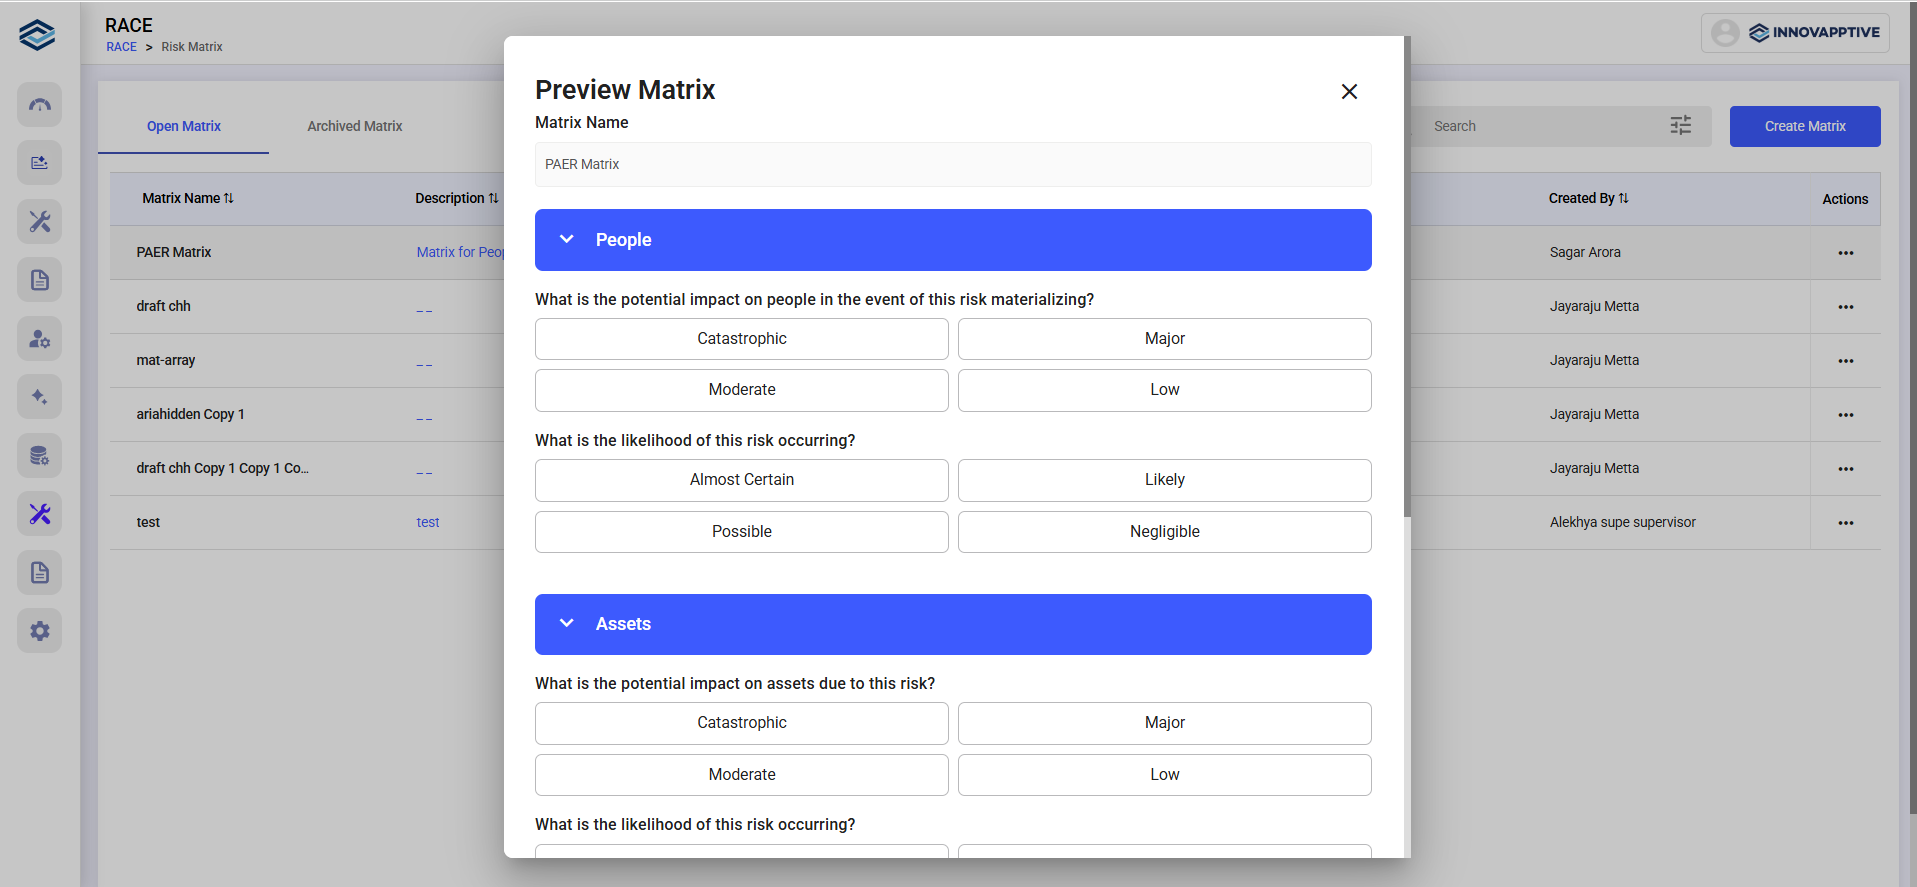This screenshot has height=887, width=1917.
Task: Open actions menu for PAER Matrix row
Action: [x=1845, y=253]
